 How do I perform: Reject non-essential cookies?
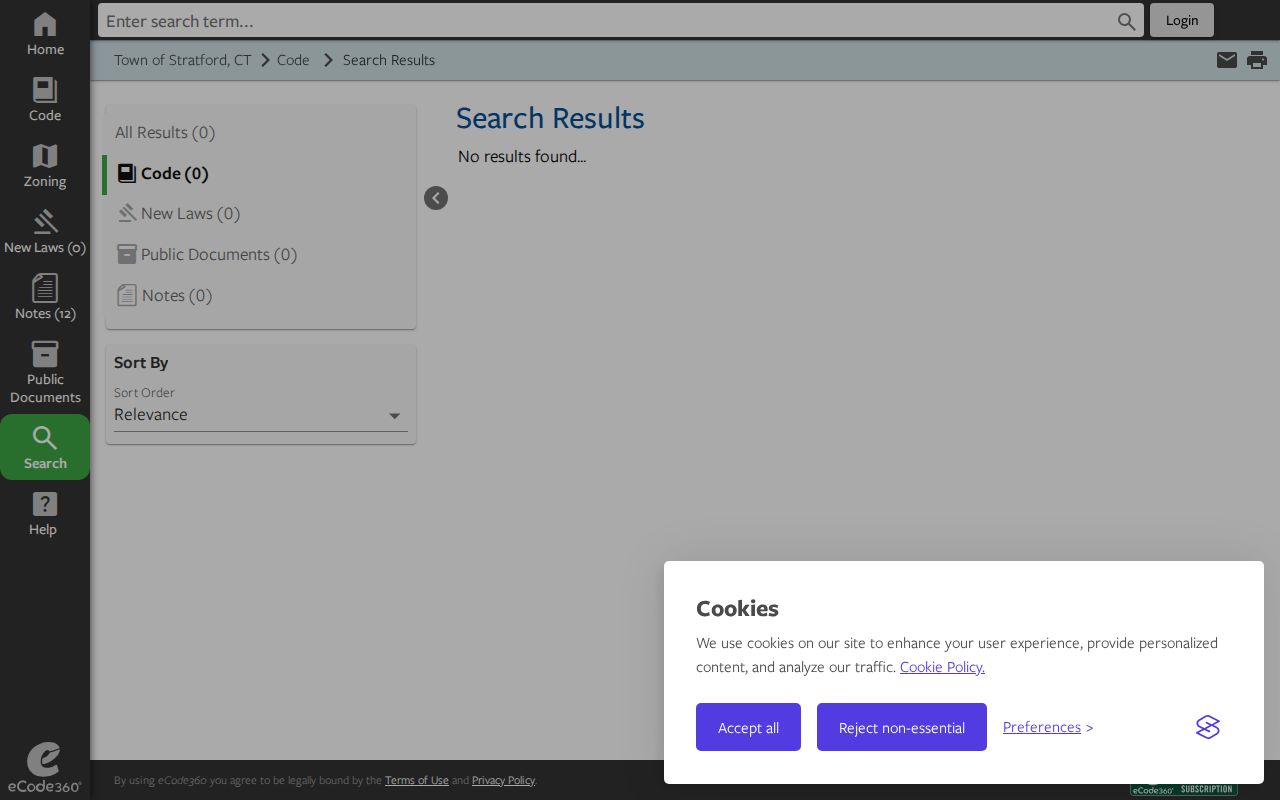point(902,727)
